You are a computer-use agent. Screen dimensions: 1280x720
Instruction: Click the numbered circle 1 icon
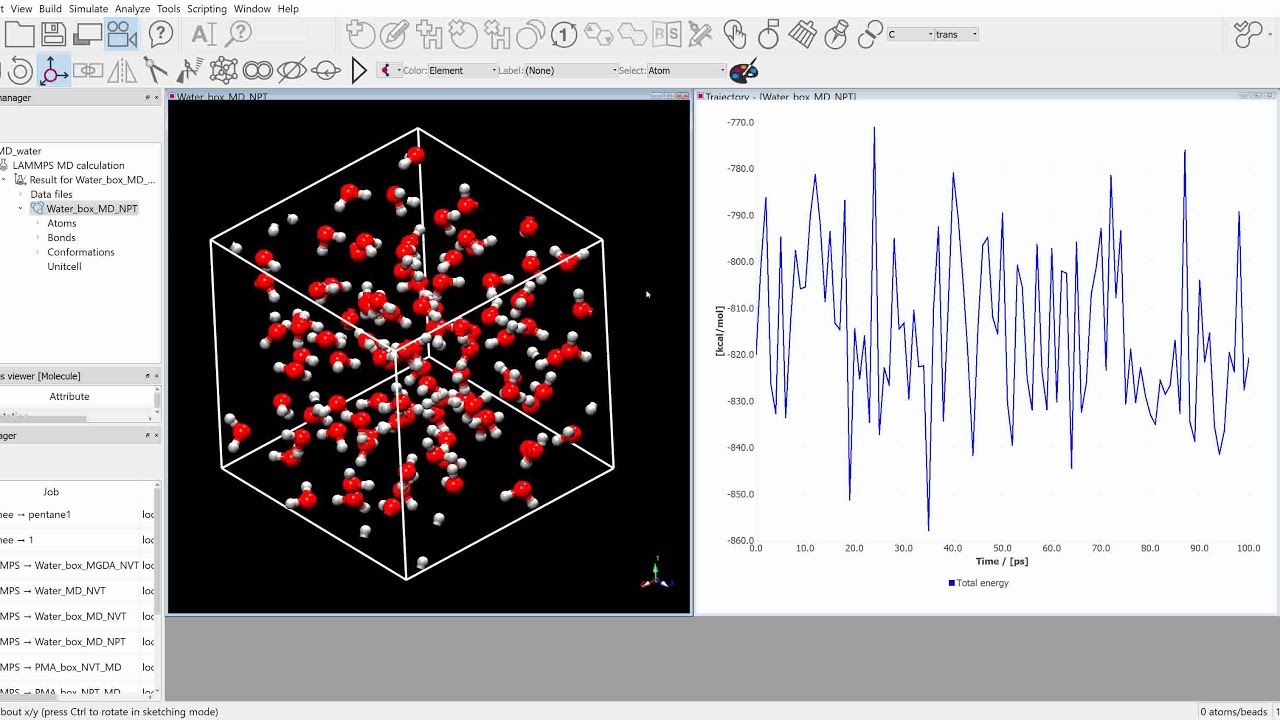[x=564, y=35]
